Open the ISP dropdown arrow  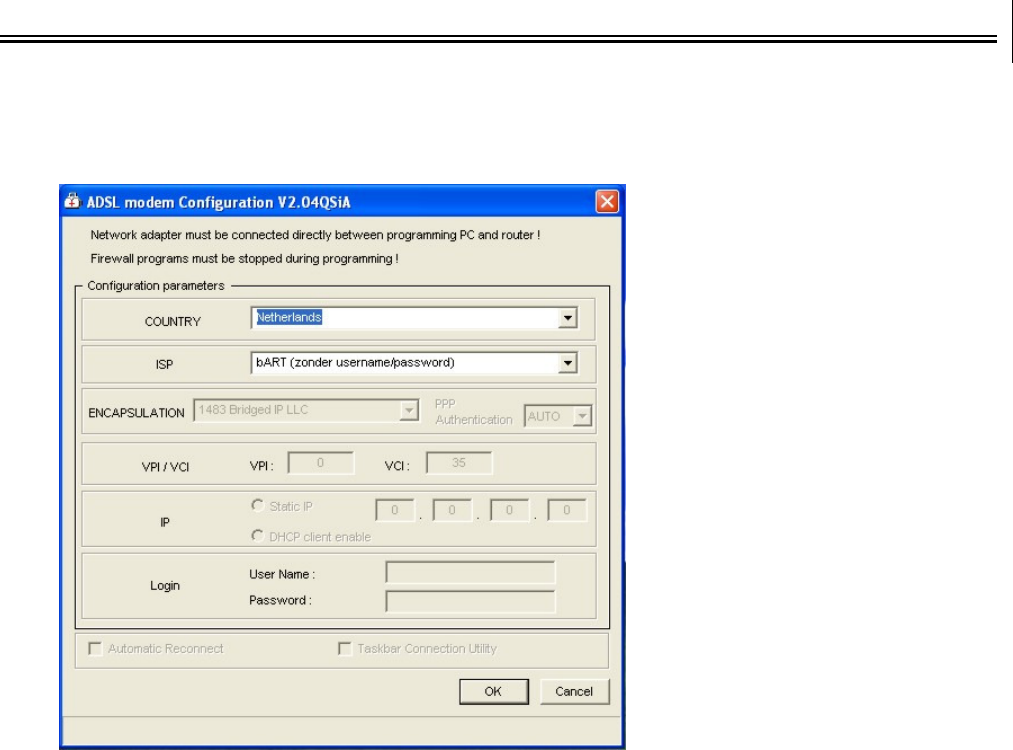coord(567,363)
